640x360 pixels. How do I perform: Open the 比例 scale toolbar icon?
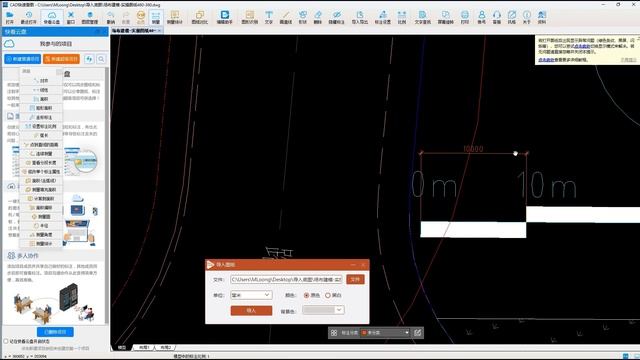coord(402,17)
